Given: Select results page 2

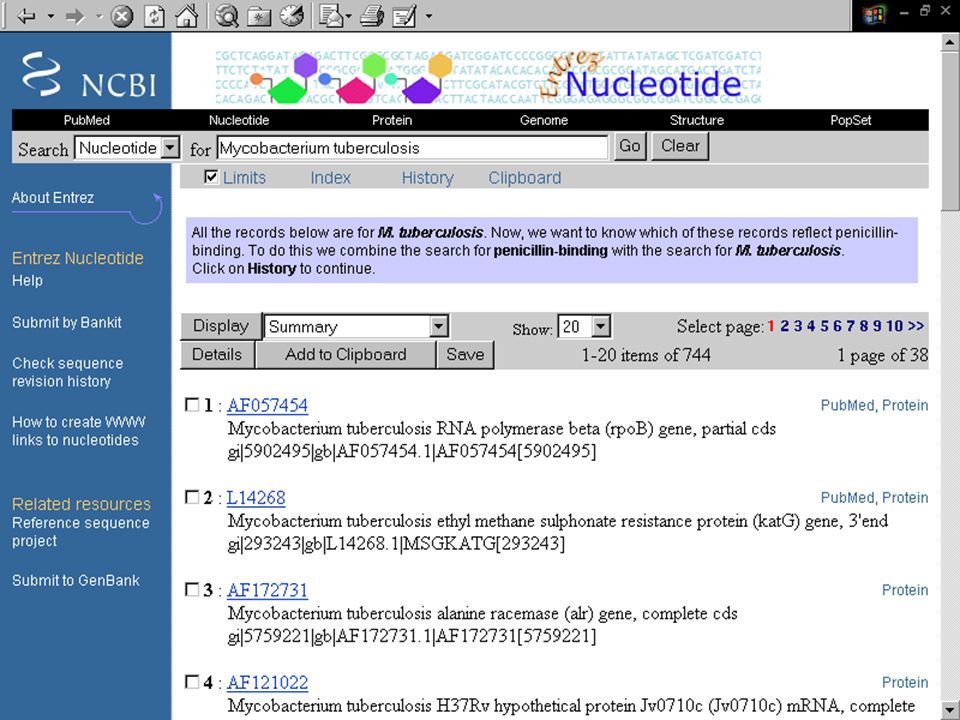Looking at the screenshot, I should (x=784, y=326).
